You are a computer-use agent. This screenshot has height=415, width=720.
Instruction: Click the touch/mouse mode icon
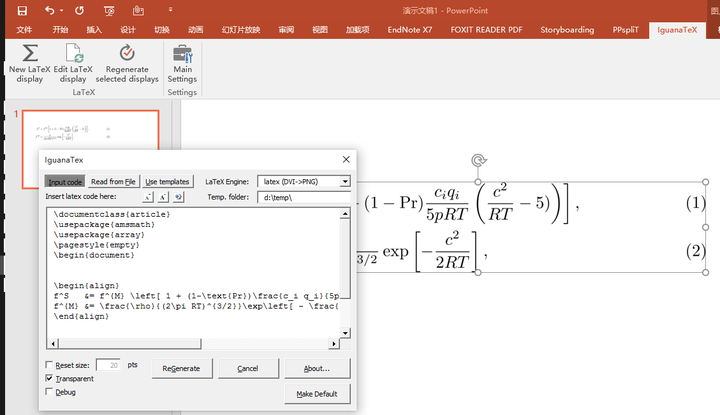pyautogui.click(x=138, y=11)
